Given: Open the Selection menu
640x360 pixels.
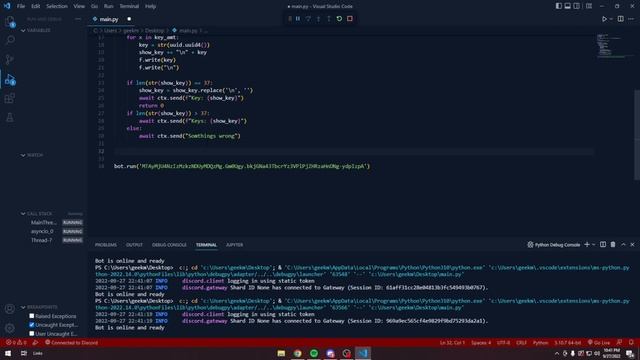Looking at the screenshot, I should tap(57, 6).
